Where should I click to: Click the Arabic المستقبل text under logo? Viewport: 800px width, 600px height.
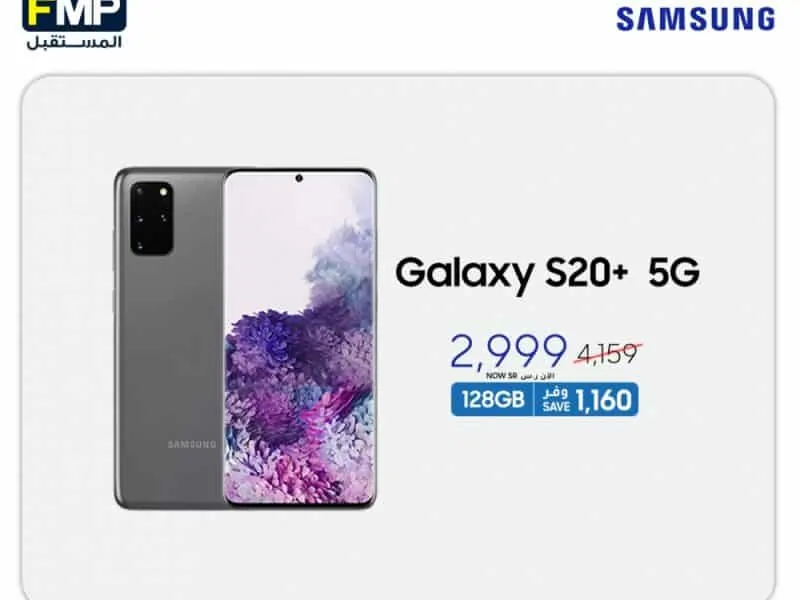tap(74, 42)
